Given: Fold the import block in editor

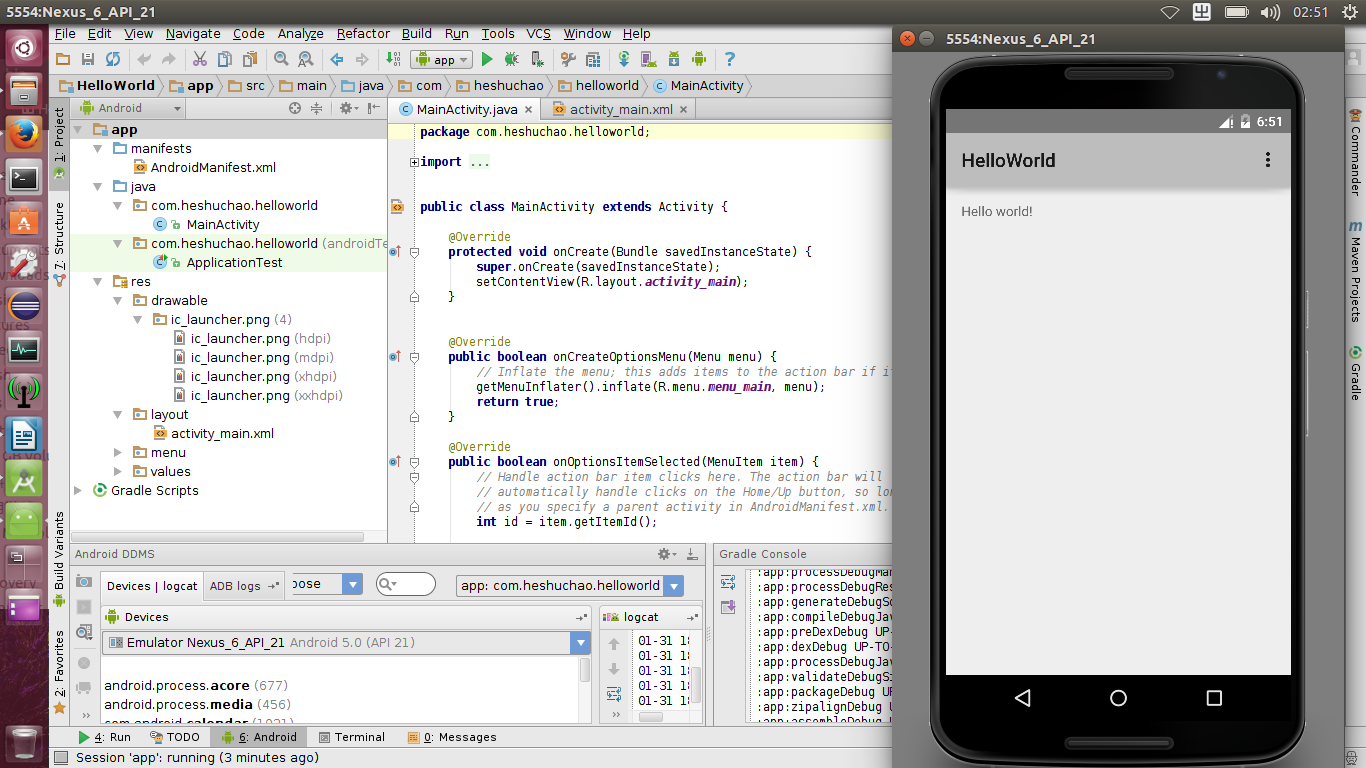Looking at the screenshot, I should pos(414,162).
